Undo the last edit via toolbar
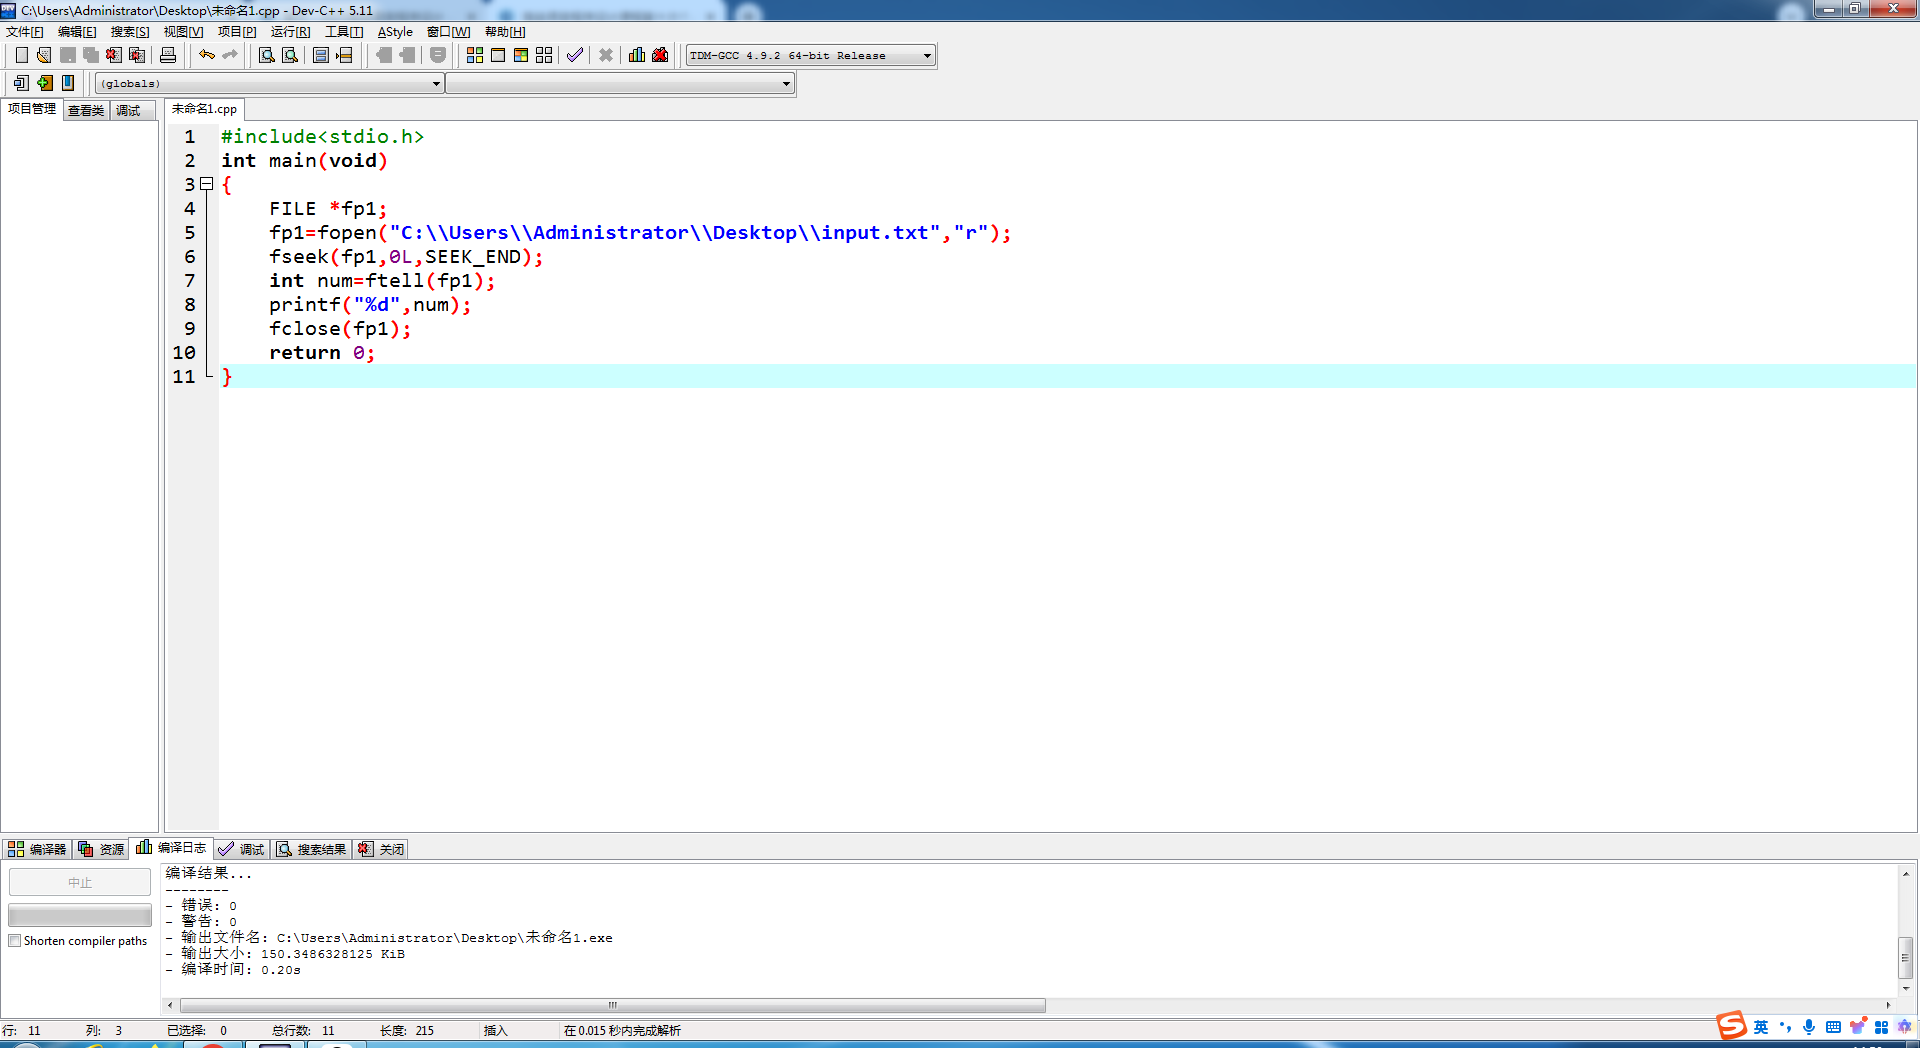This screenshot has width=1920, height=1048. click(x=207, y=55)
